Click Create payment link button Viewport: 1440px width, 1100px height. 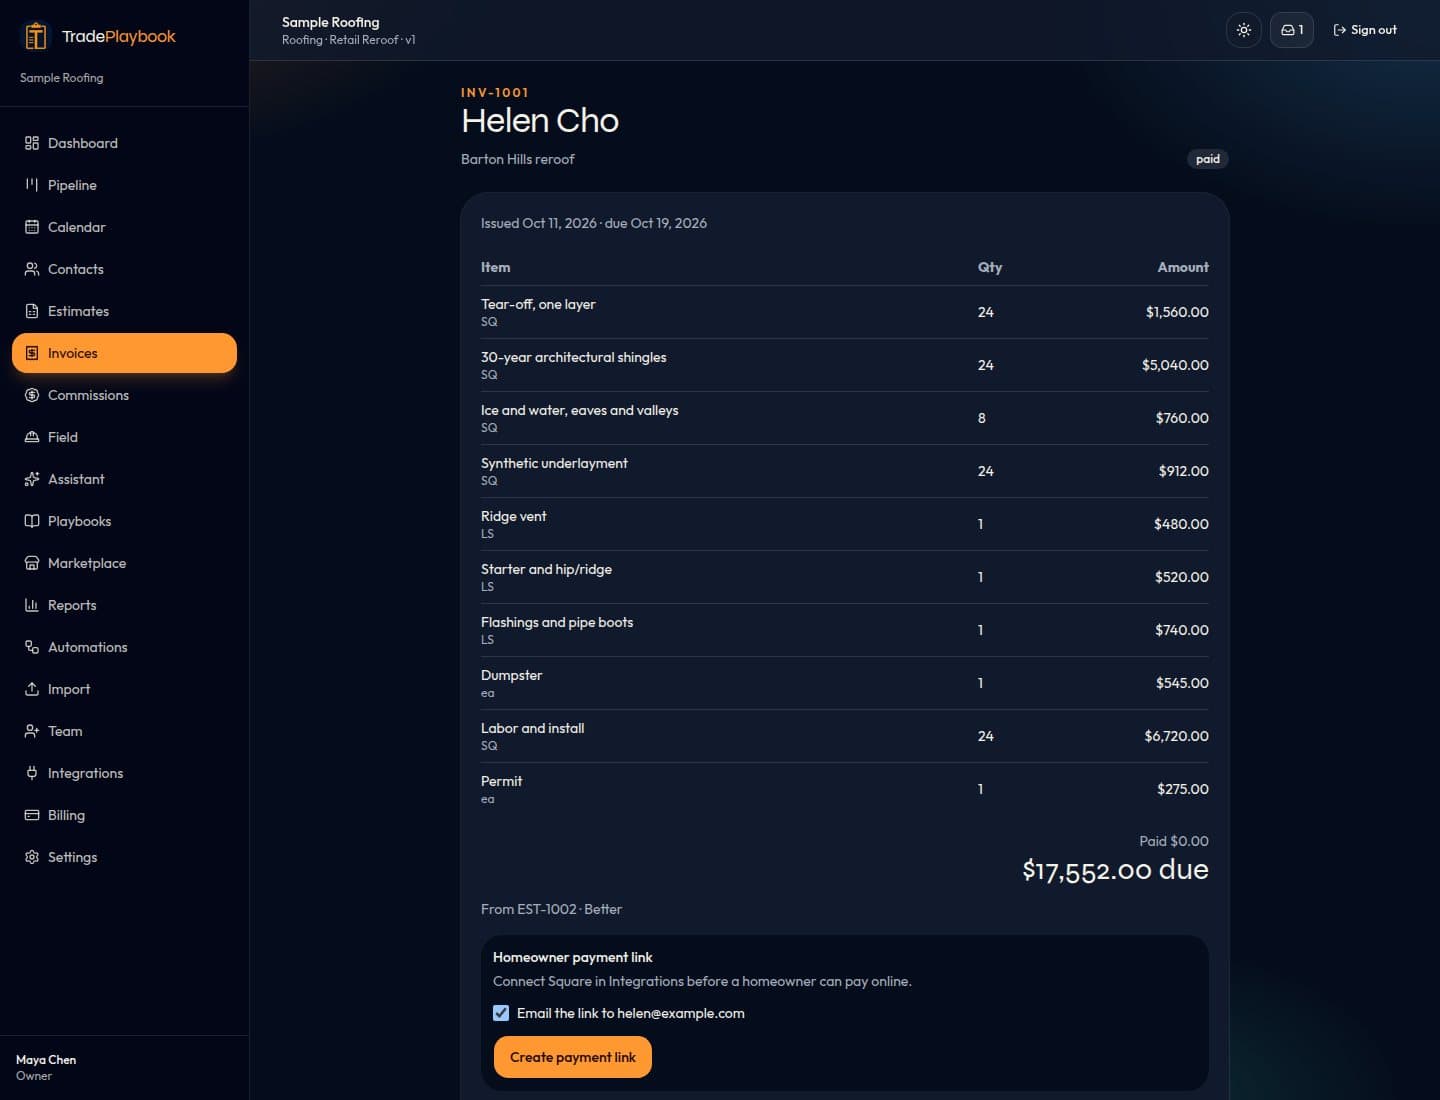pyautogui.click(x=573, y=1057)
